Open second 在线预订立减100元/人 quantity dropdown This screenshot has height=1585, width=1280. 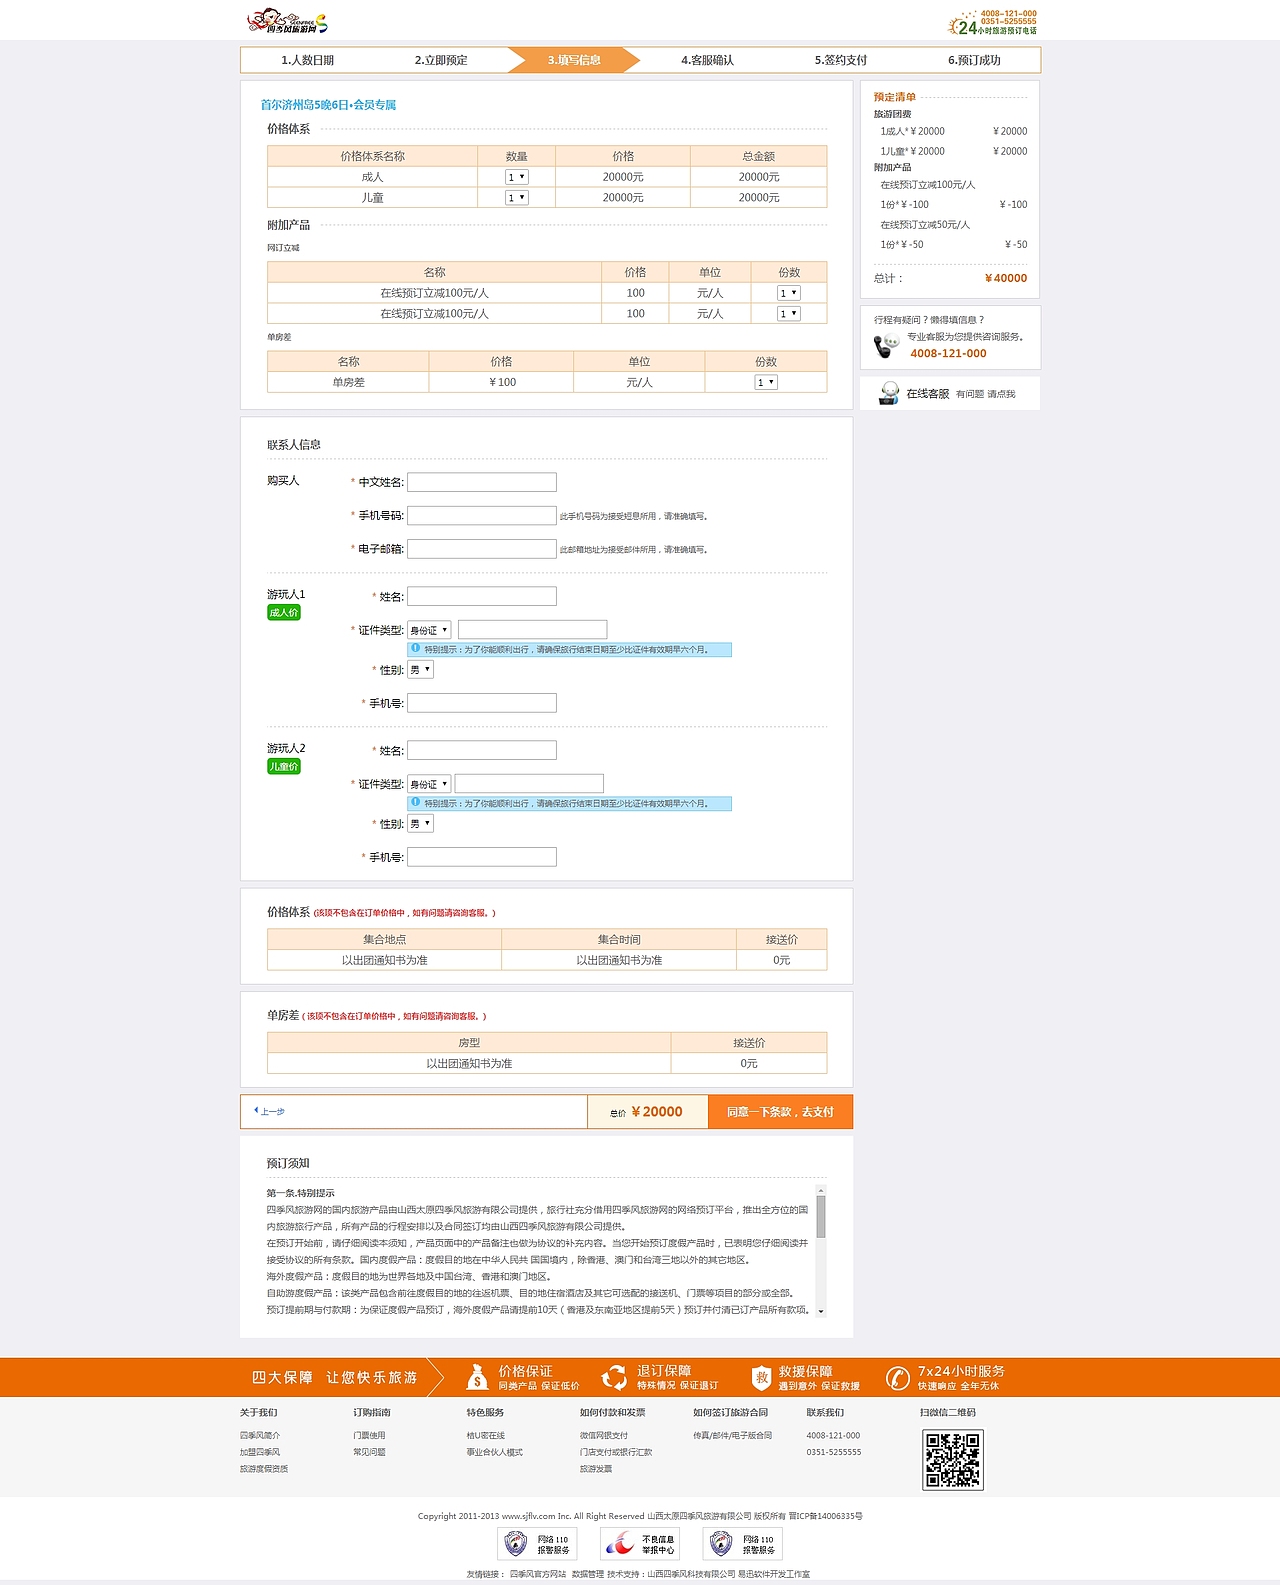[789, 314]
